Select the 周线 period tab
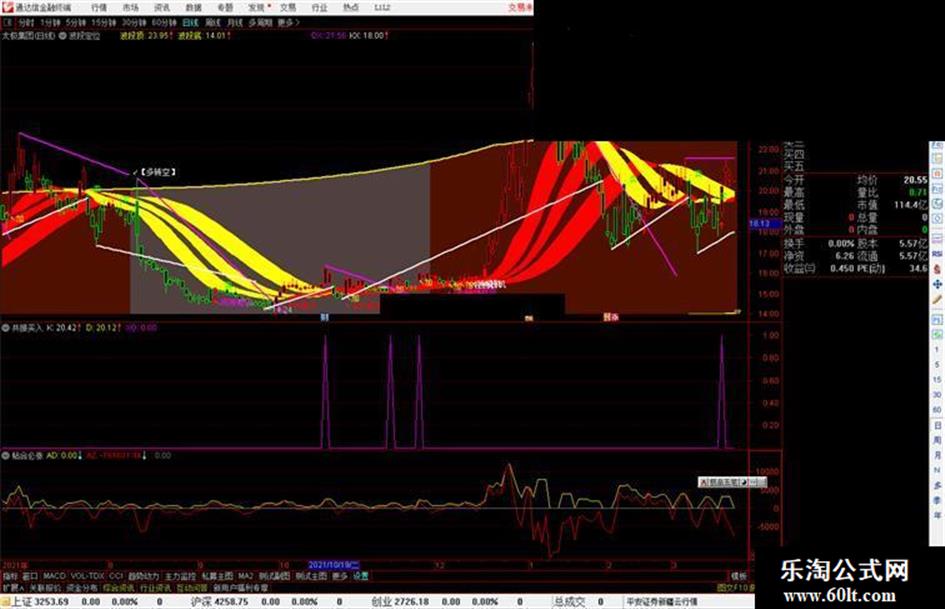The height and width of the screenshot is (609, 945). tap(213, 22)
